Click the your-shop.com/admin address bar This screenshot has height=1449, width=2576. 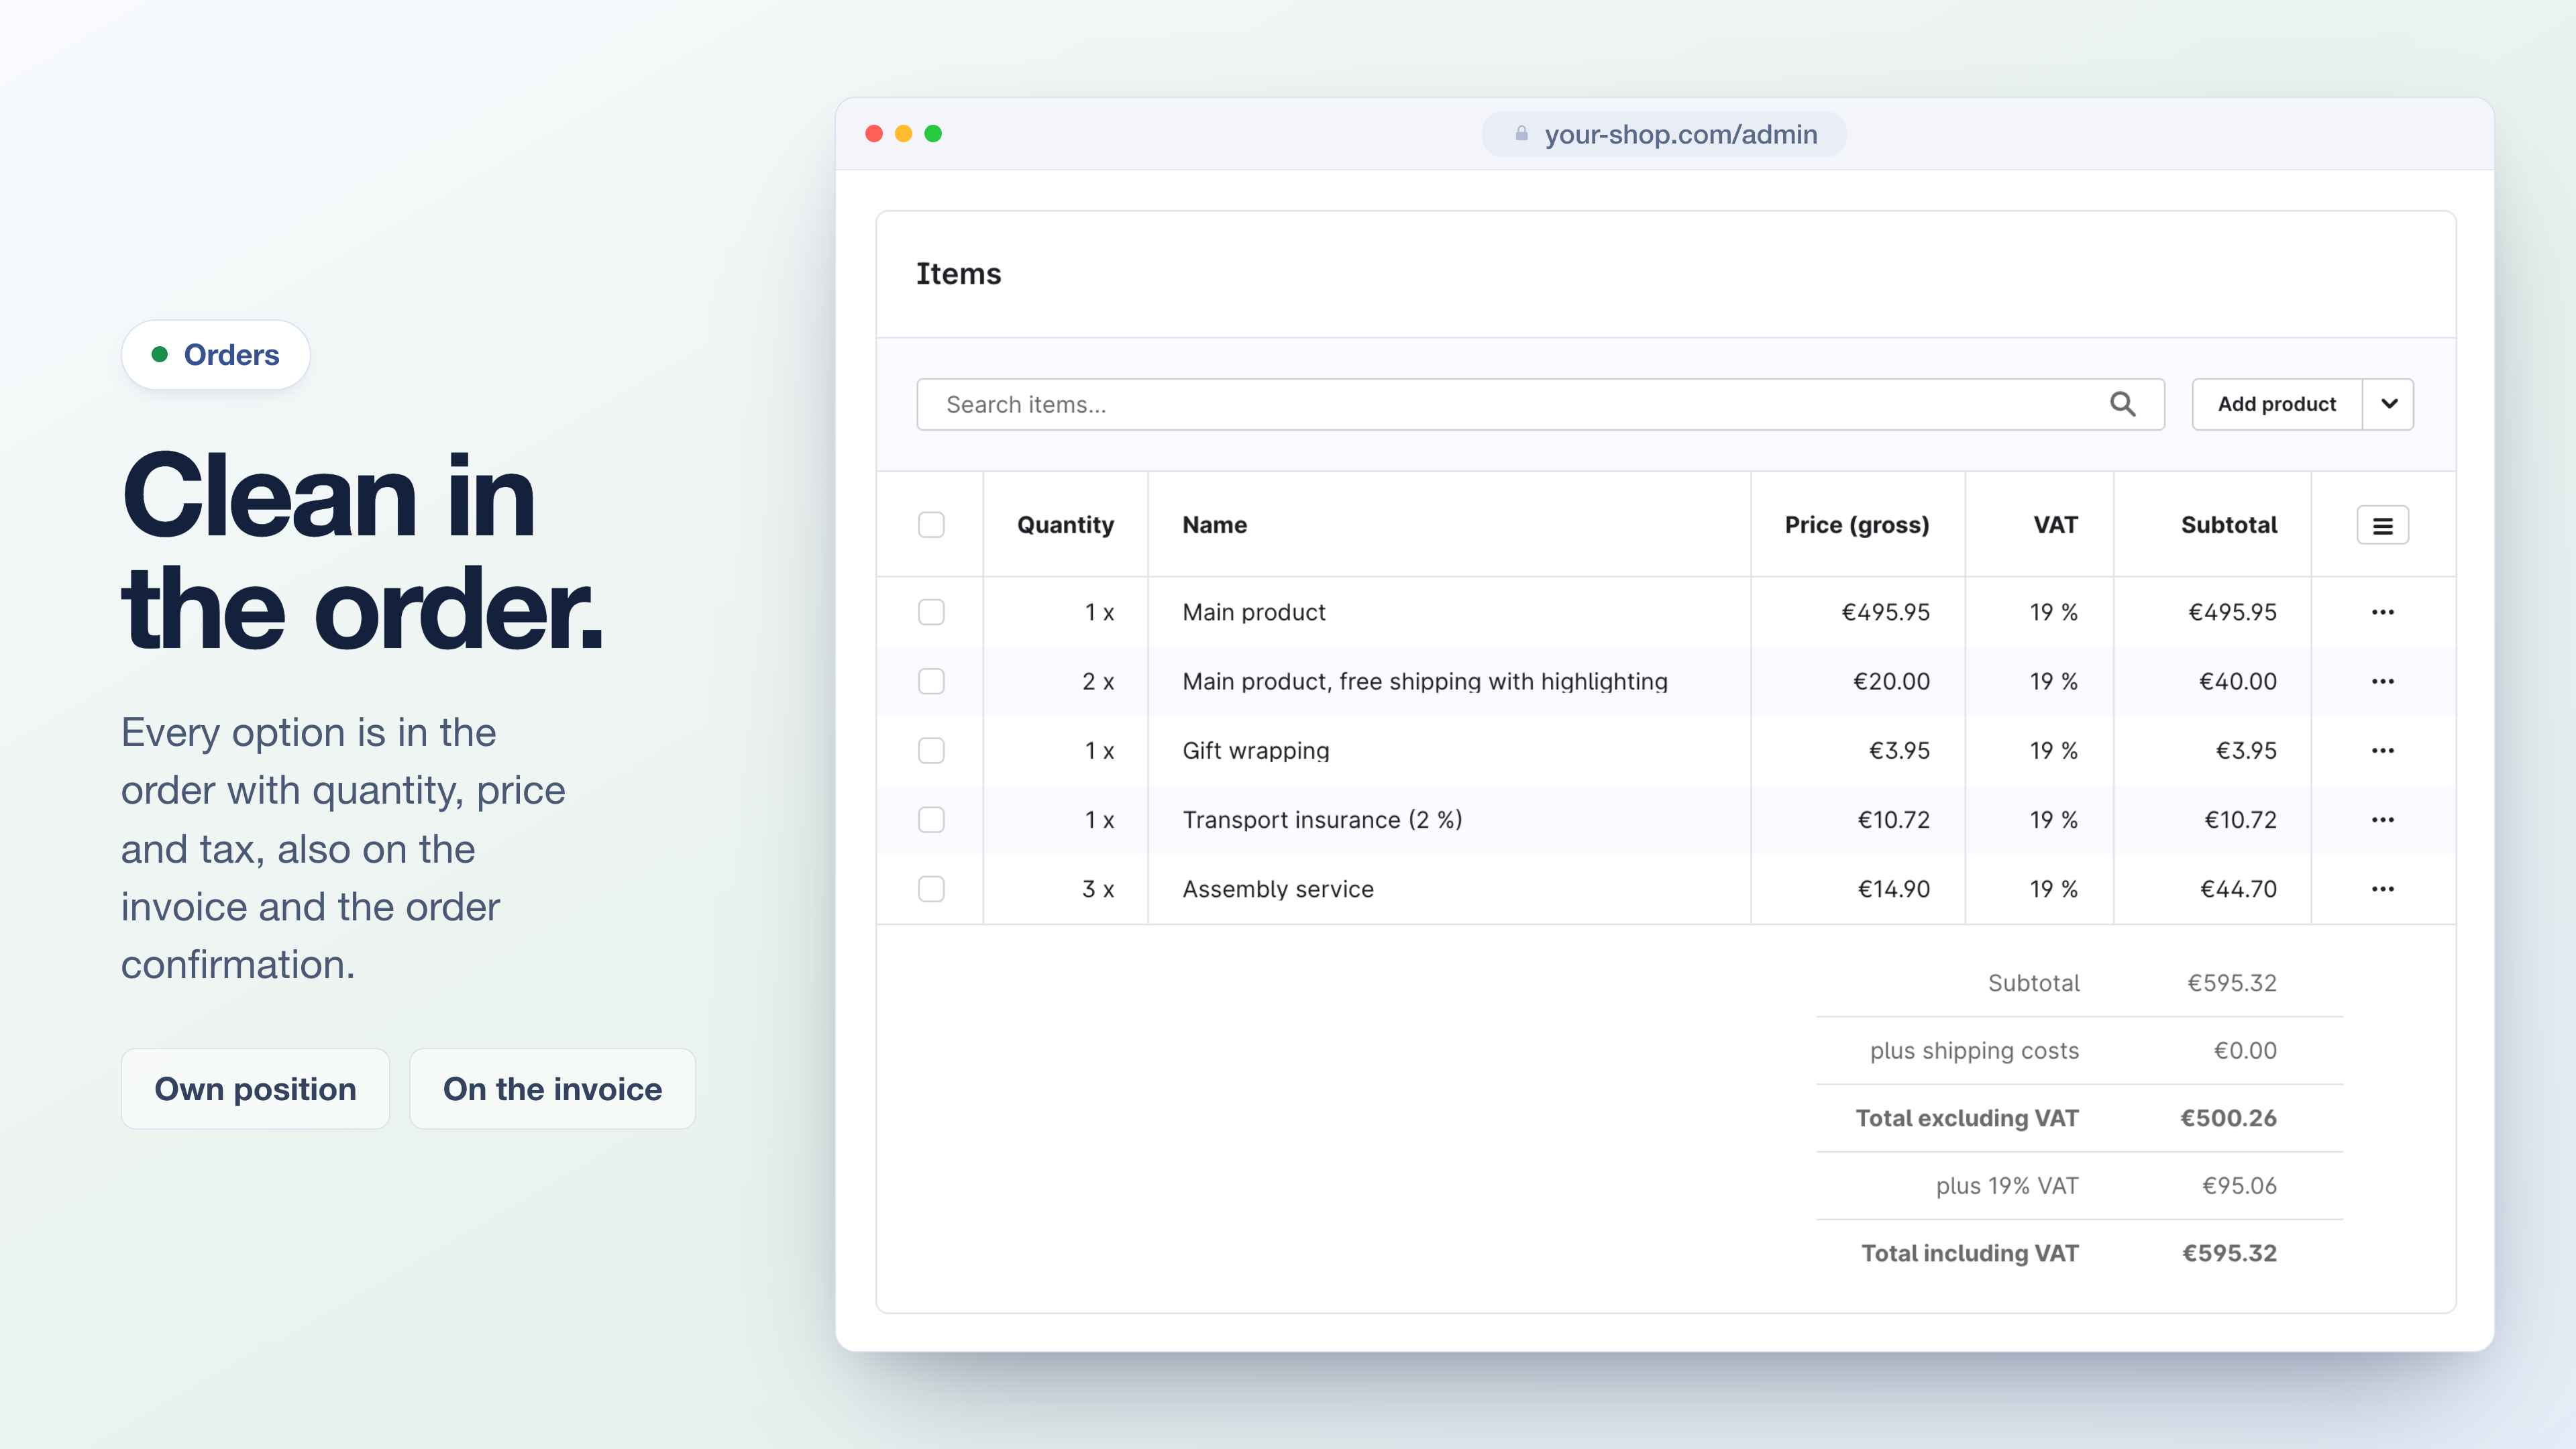point(1664,134)
